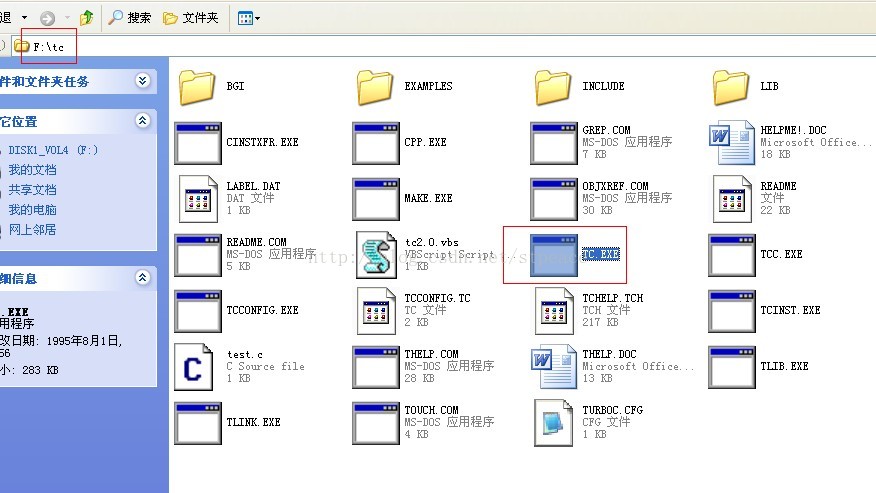Click the TC.EXE file name label

pyautogui.click(x=601, y=254)
